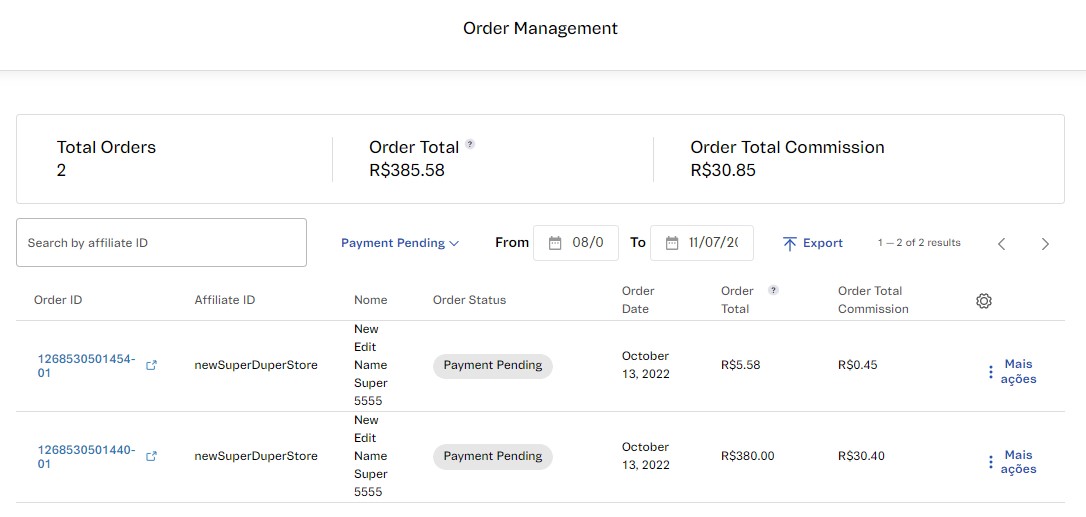Screen dimensions: 1086x517
Task: Open order 1268530501454-01 link
Action: point(86,366)
